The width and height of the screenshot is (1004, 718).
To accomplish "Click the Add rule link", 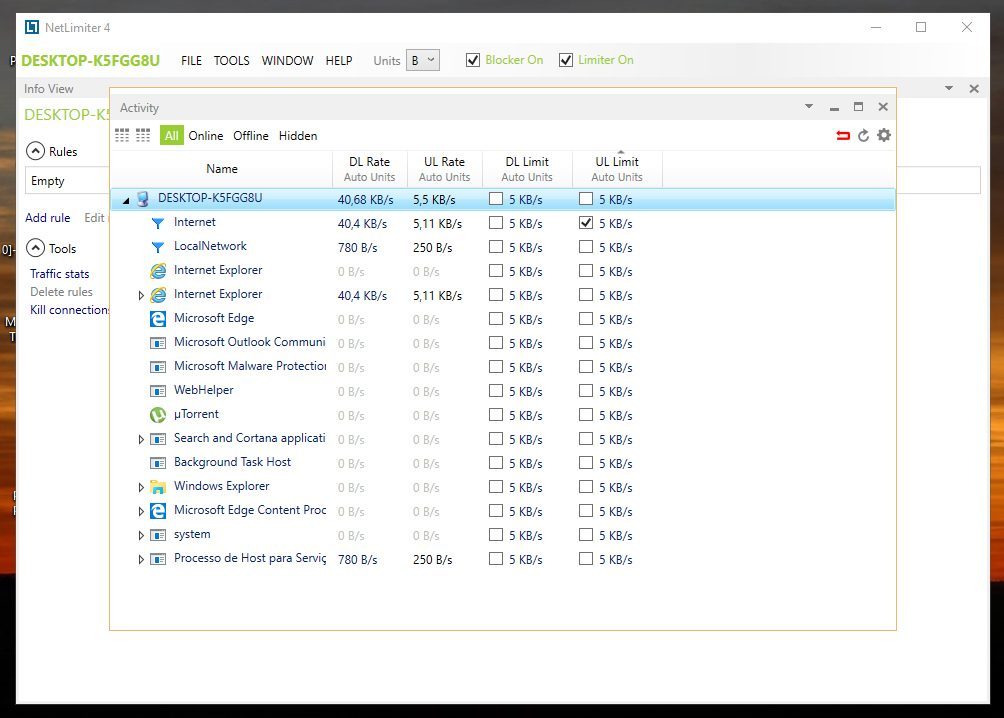I will click(47, 218).
